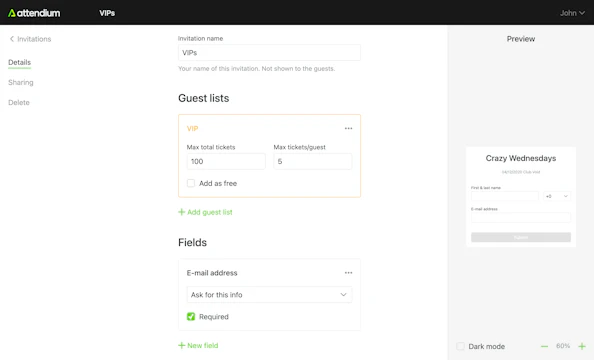Select the Details sidebar item
This screenshot has width=594, height=360.
coord(19,62)
